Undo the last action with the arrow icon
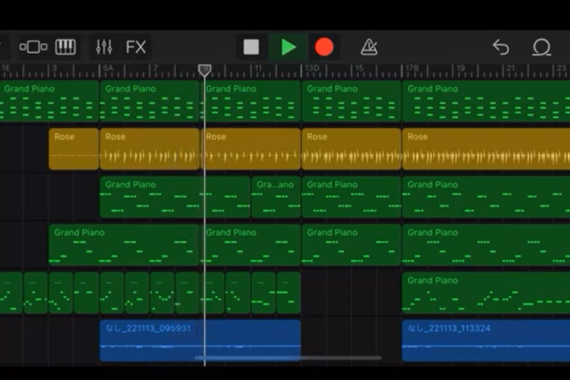 (x=501, y=47)
